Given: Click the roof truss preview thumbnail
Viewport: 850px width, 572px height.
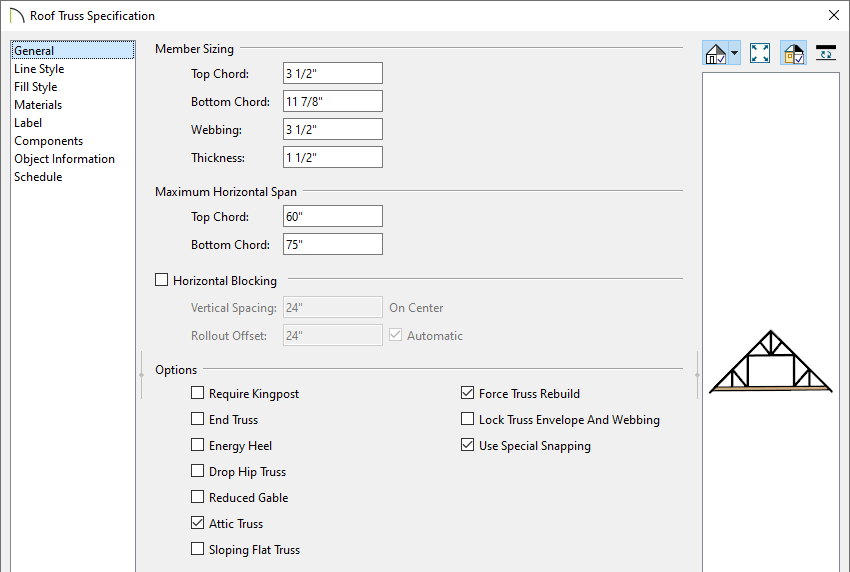Looking at the screenshot, I should 770,361.
